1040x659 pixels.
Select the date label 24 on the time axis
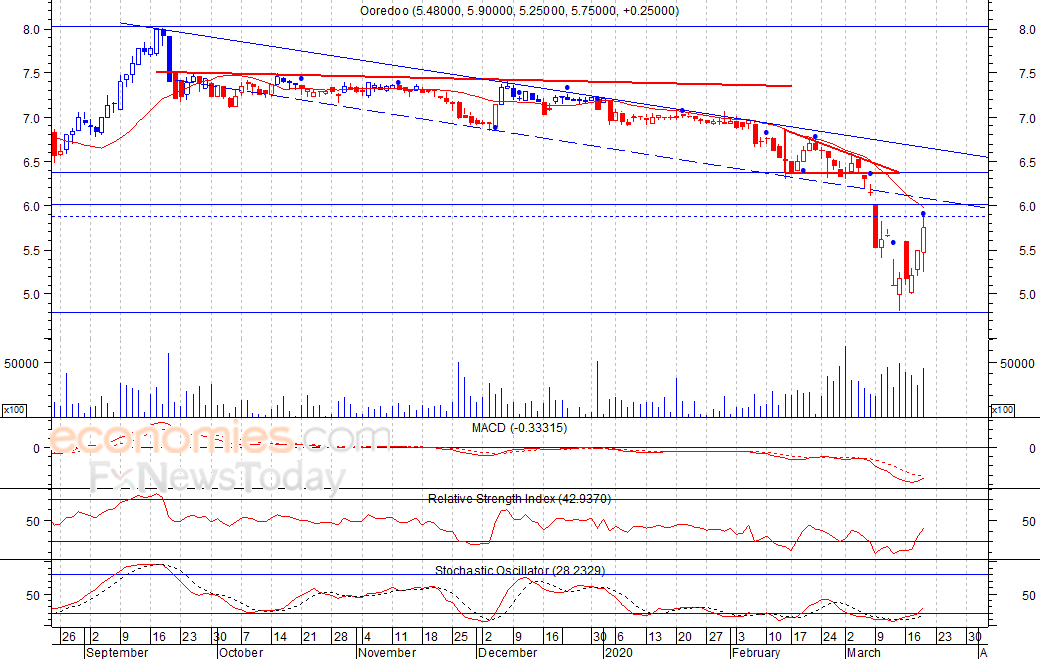pyautogui.click(x=830, y=637)
